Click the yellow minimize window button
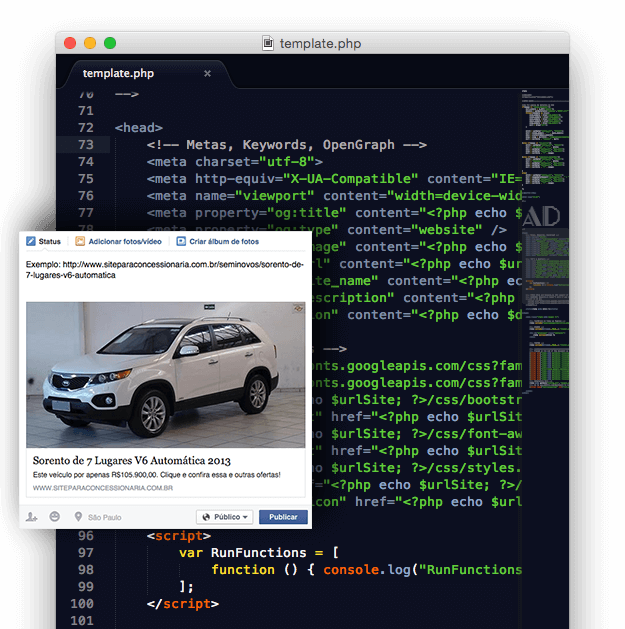The width and height of the screenshot is (625, 629). (90, 43)
